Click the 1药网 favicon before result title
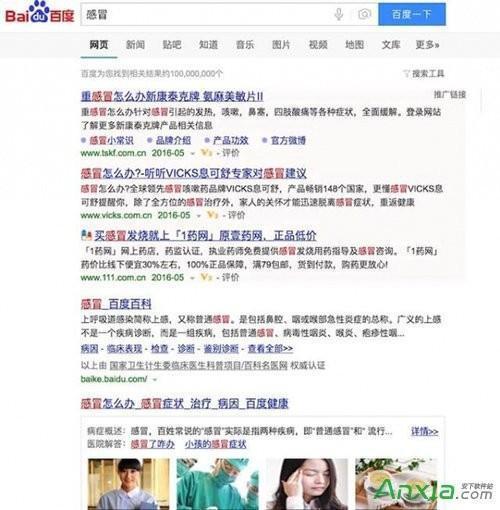 pyautogui.click(x=86, y=236)
